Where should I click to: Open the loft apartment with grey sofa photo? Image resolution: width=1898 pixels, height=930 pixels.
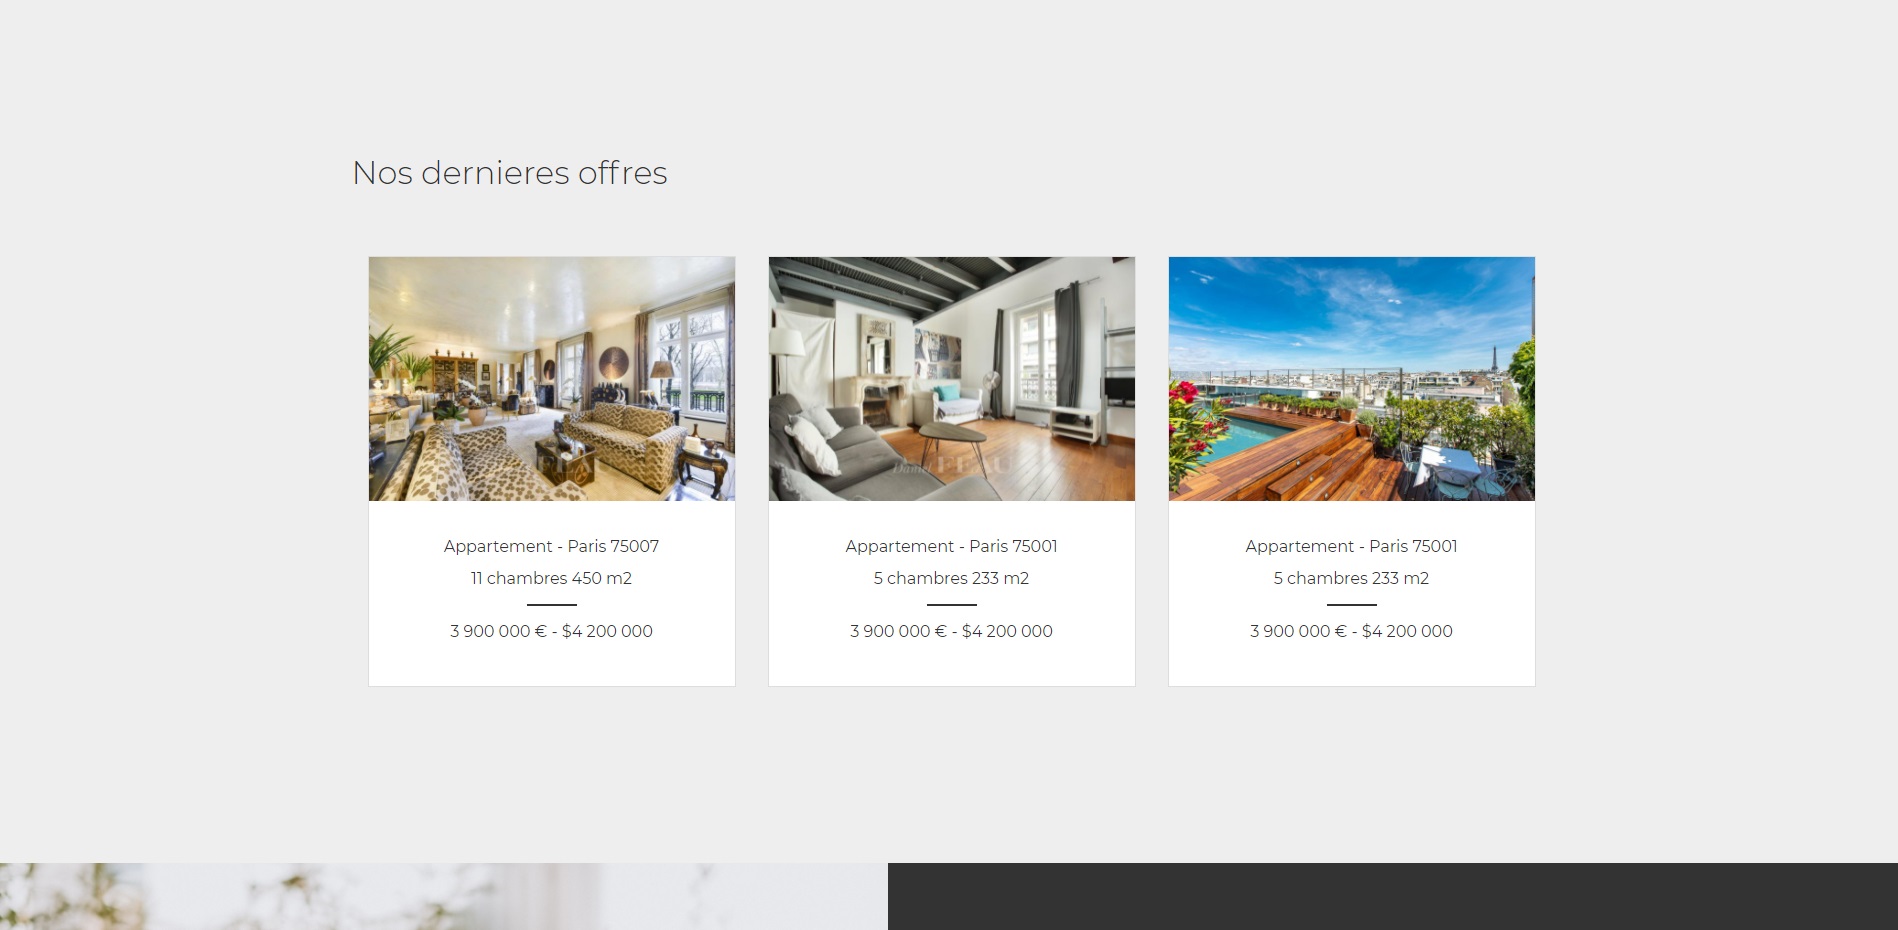[x=952, y=379]
